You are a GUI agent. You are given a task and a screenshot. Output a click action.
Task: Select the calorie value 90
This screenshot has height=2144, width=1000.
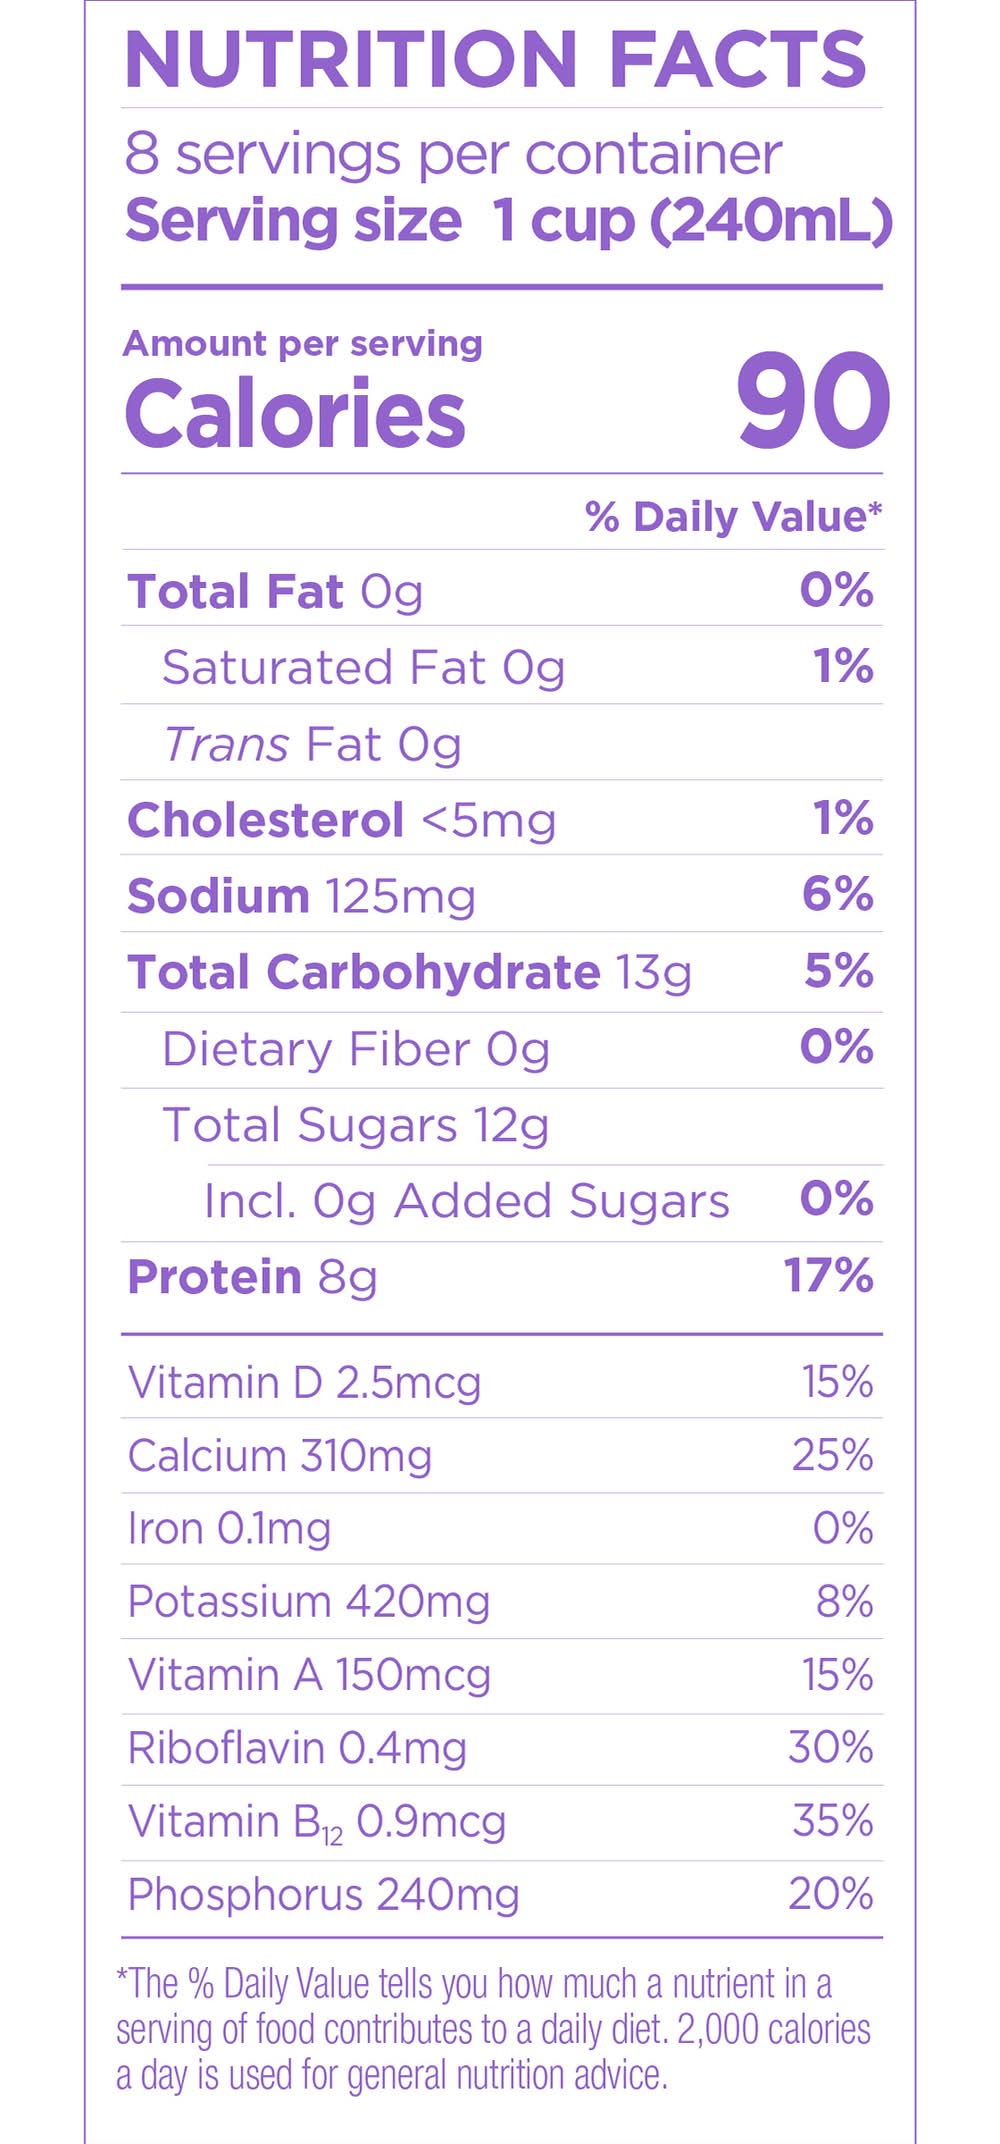tap(812, 402)
